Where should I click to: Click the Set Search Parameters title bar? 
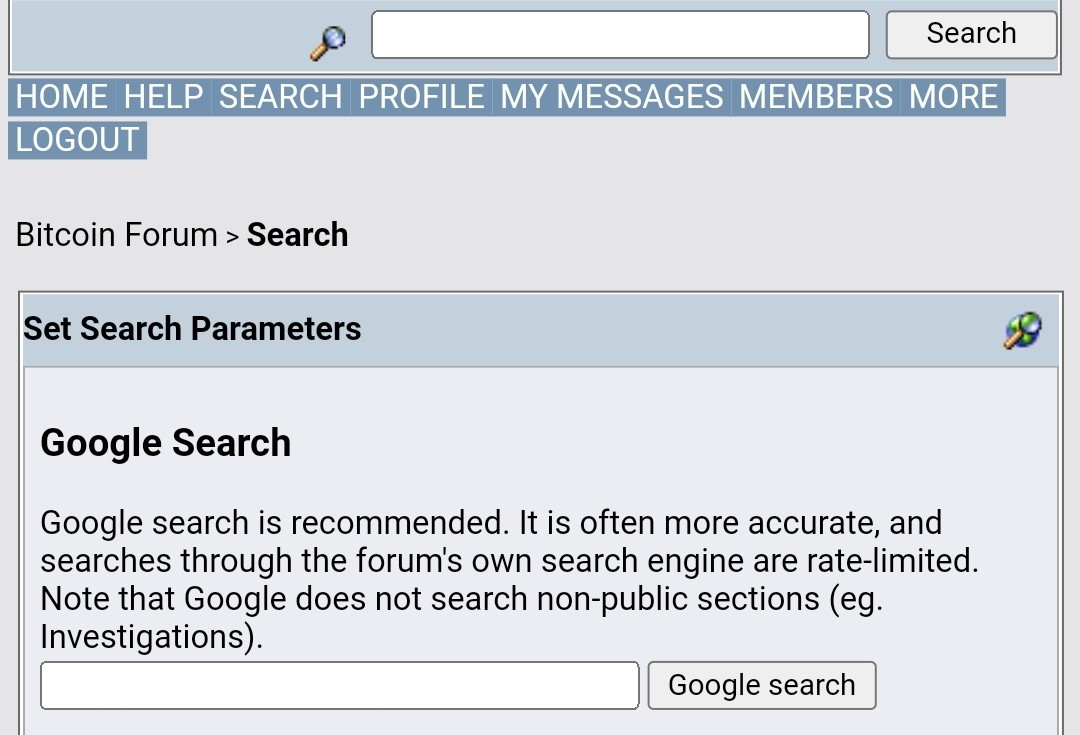[x=541, y=330]
